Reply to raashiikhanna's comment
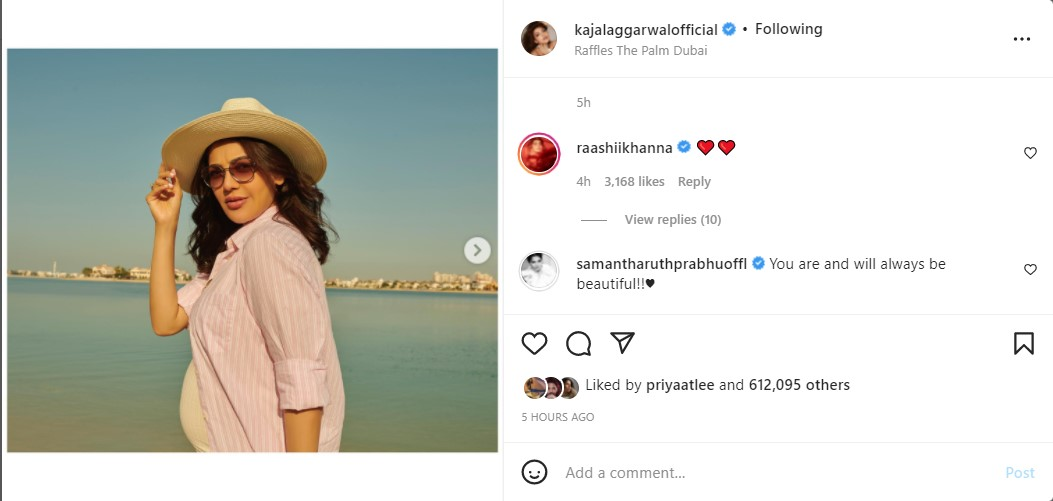The image size is (1053, 501). tap(694, 182)
